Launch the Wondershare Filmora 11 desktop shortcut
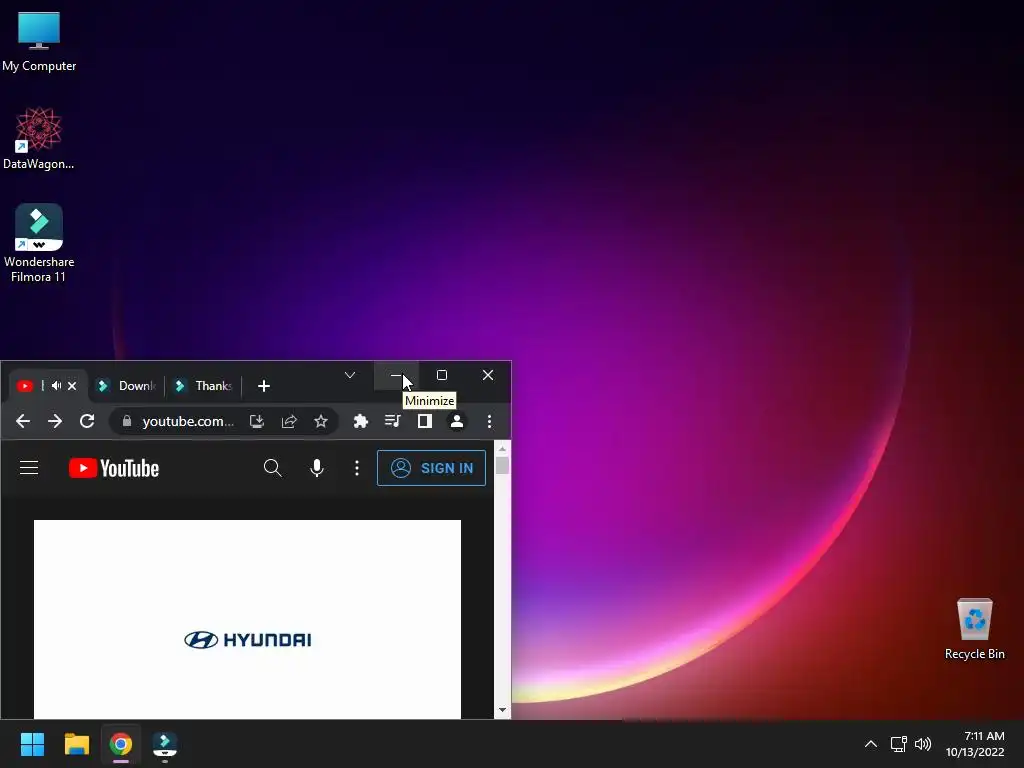Viewport: 1024px width, 768px height. (39, 243)
